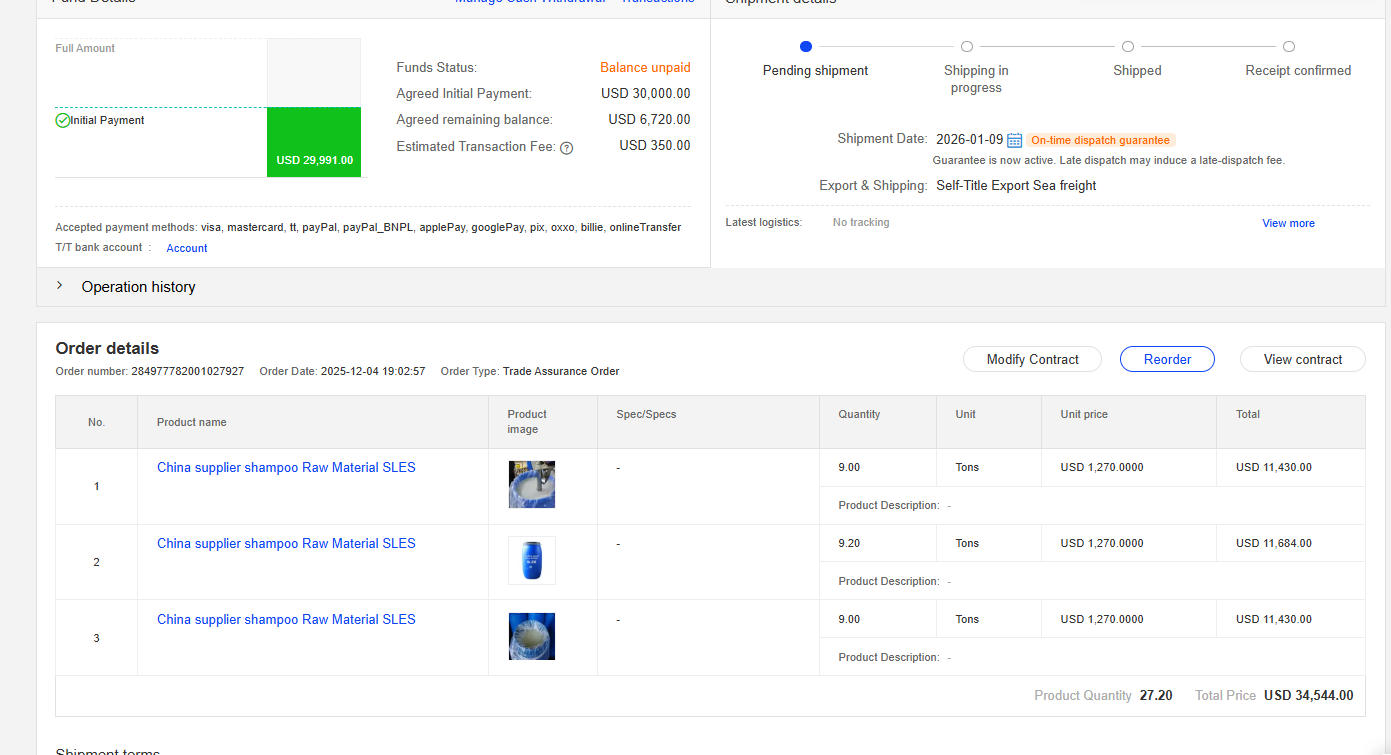Click the Shipping in progress step circle
The image size is (1391, 755).
pyautogui.click(x=967, y=46)
